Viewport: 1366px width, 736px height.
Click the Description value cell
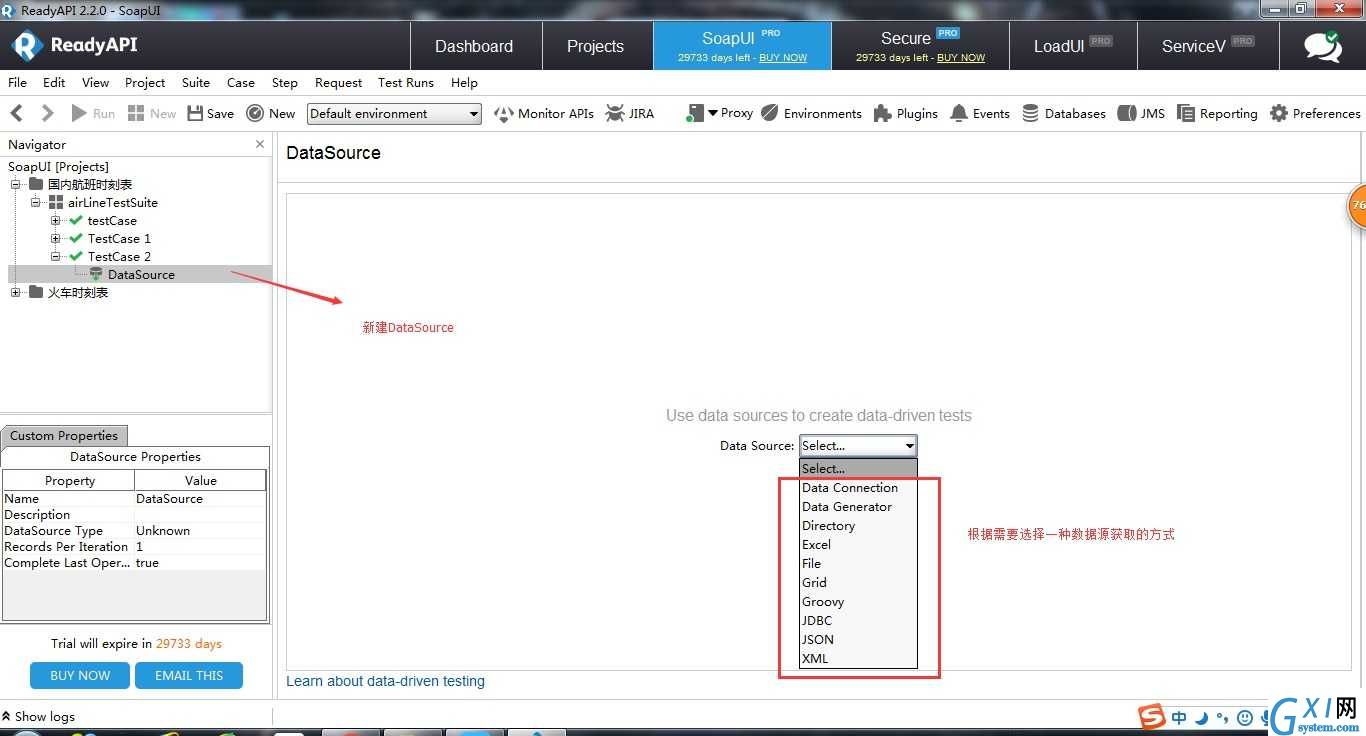200,514
